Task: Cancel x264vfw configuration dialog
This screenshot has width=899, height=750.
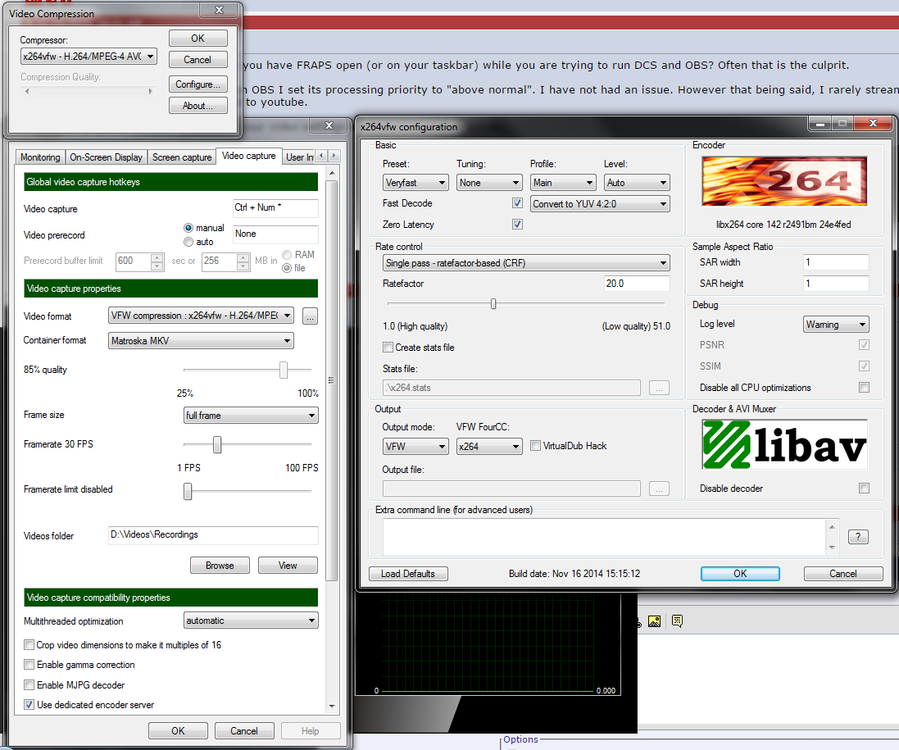Action: coord(843,573)
